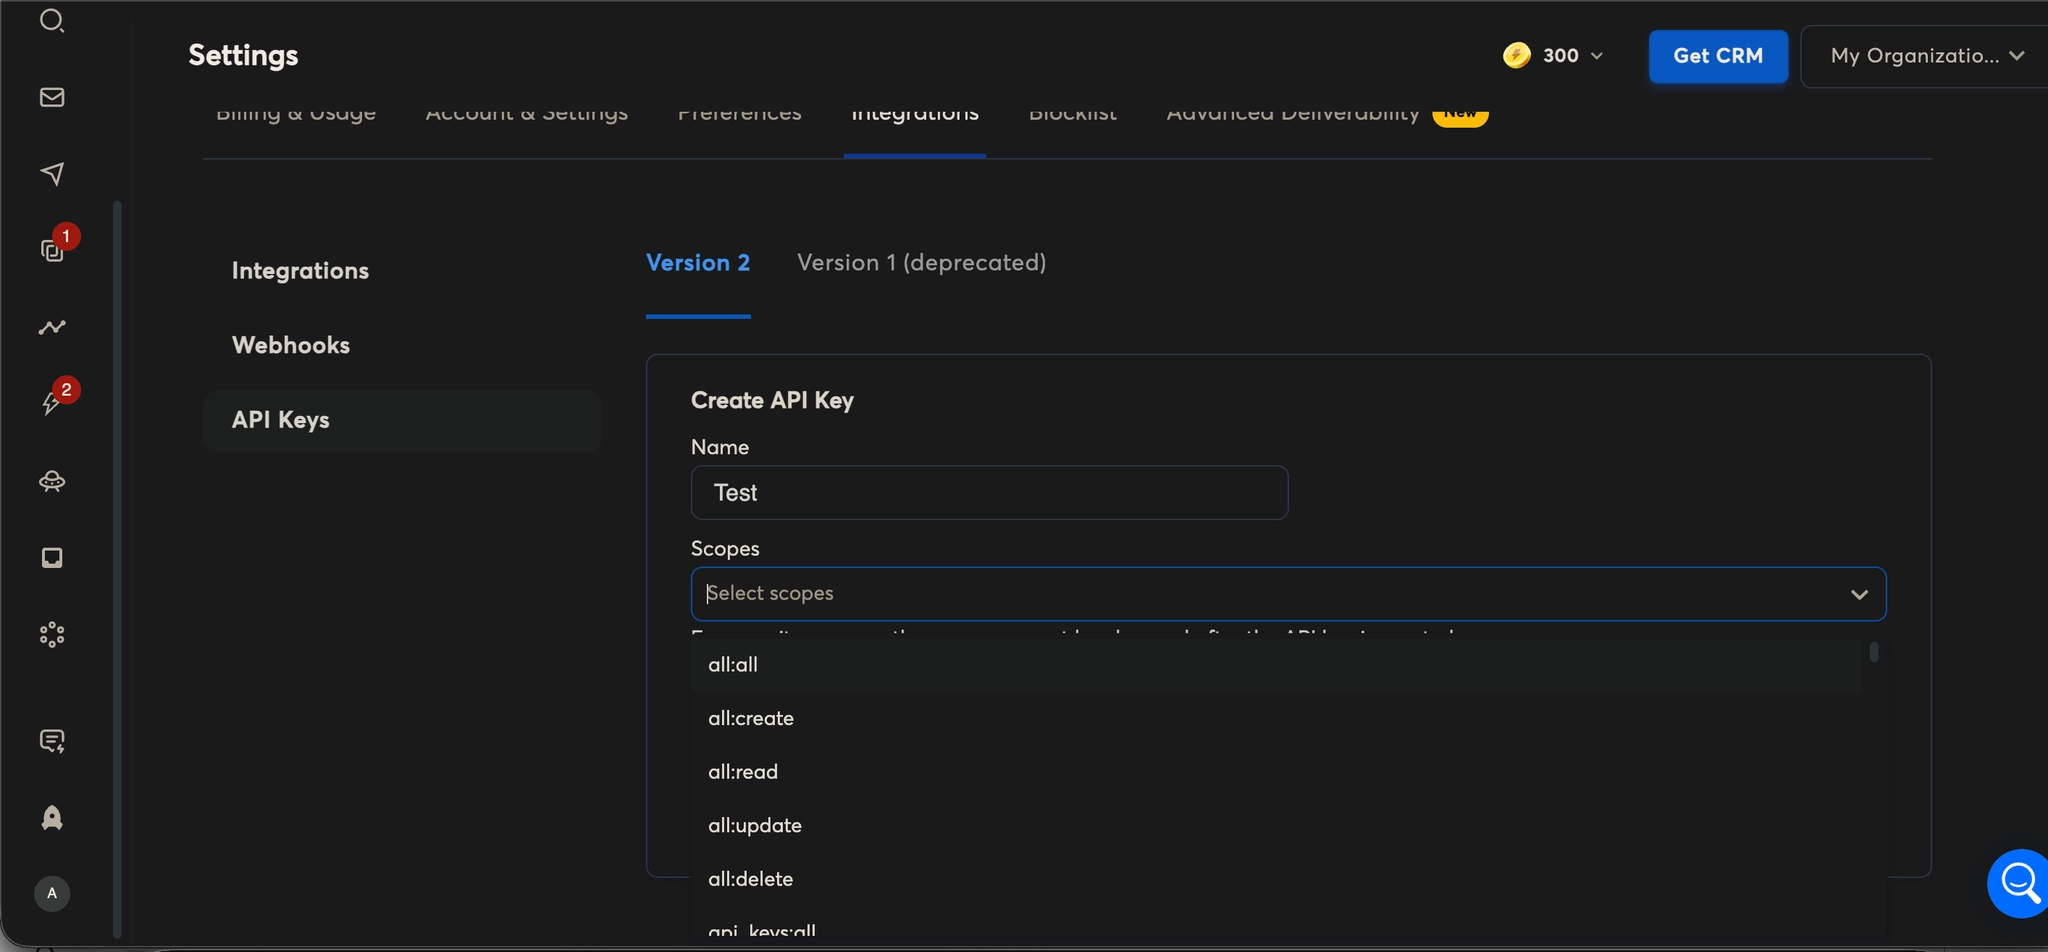Click the Get CRM button
Screen dimensions: 2048x952
[x=1717, y=56]
